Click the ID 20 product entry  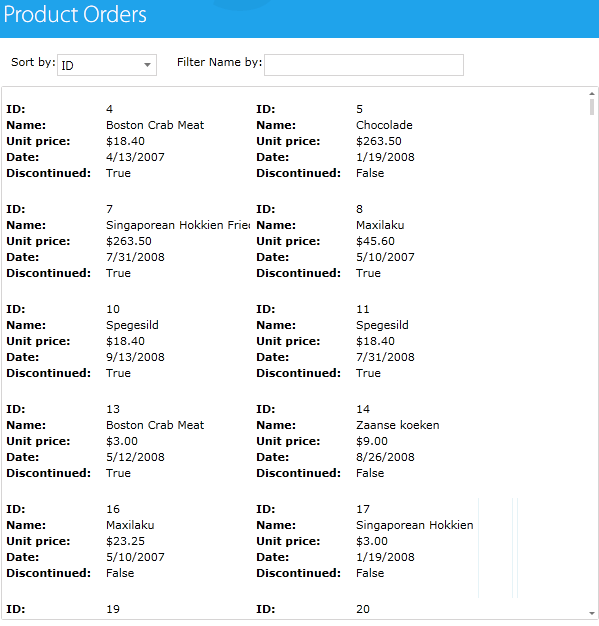point(377,610)
